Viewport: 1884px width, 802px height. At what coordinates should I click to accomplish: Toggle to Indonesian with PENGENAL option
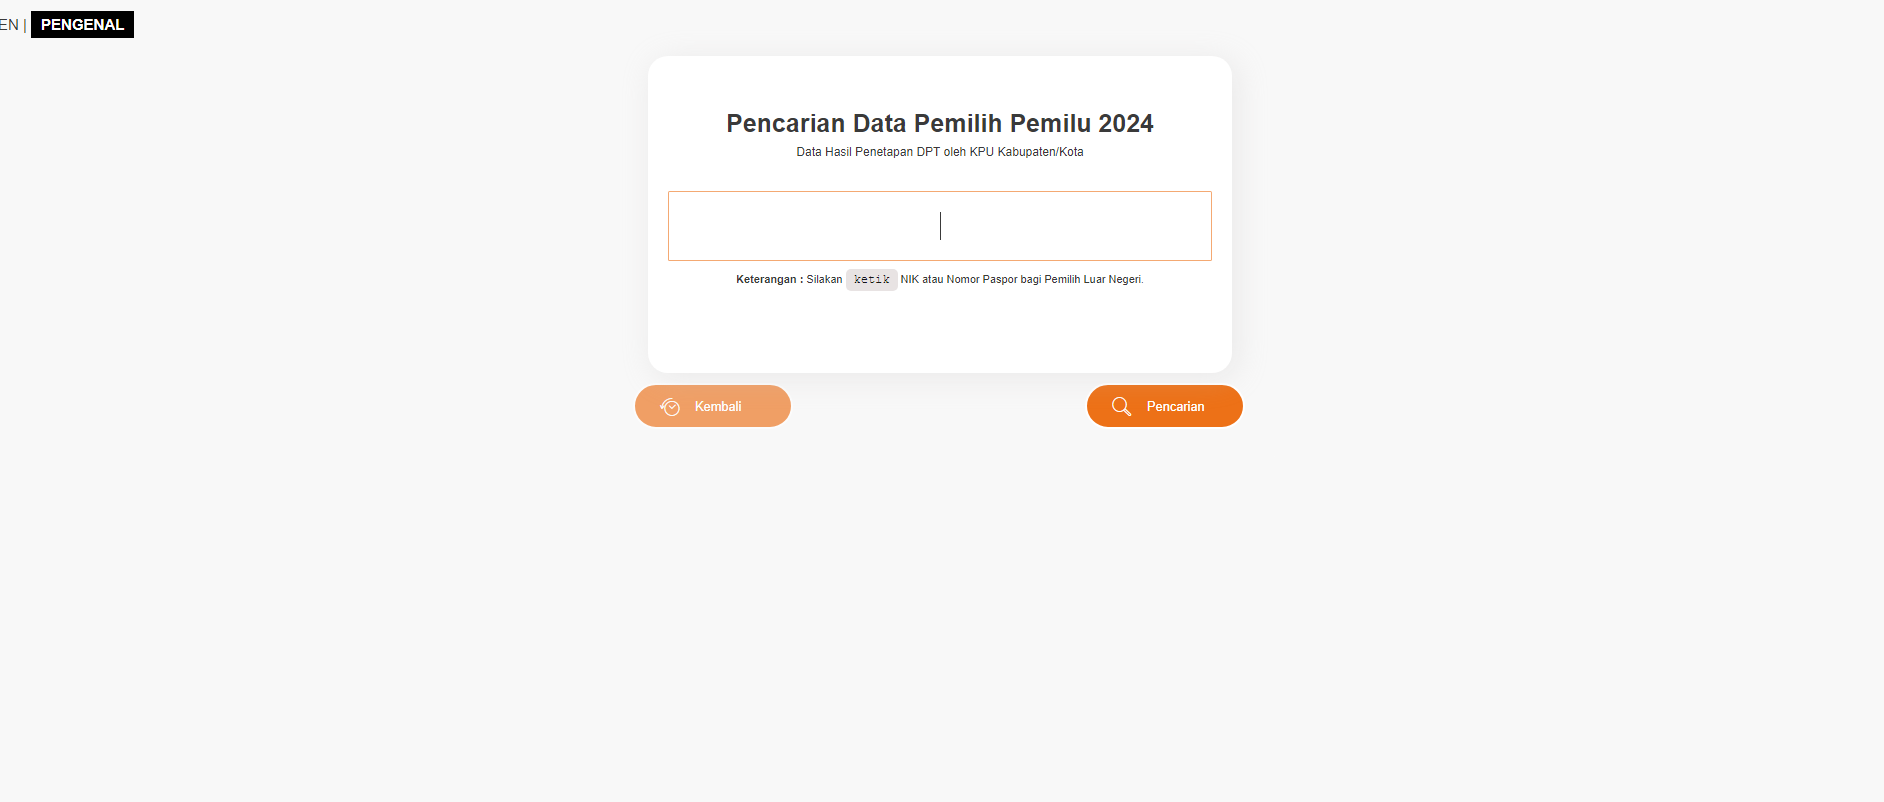tap(82, 24)
